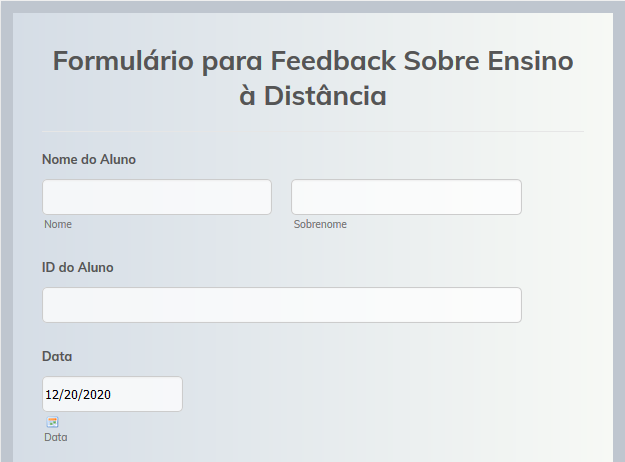Click the bold "Data" label above date field

pyautogui.click(x=57, y=356)
